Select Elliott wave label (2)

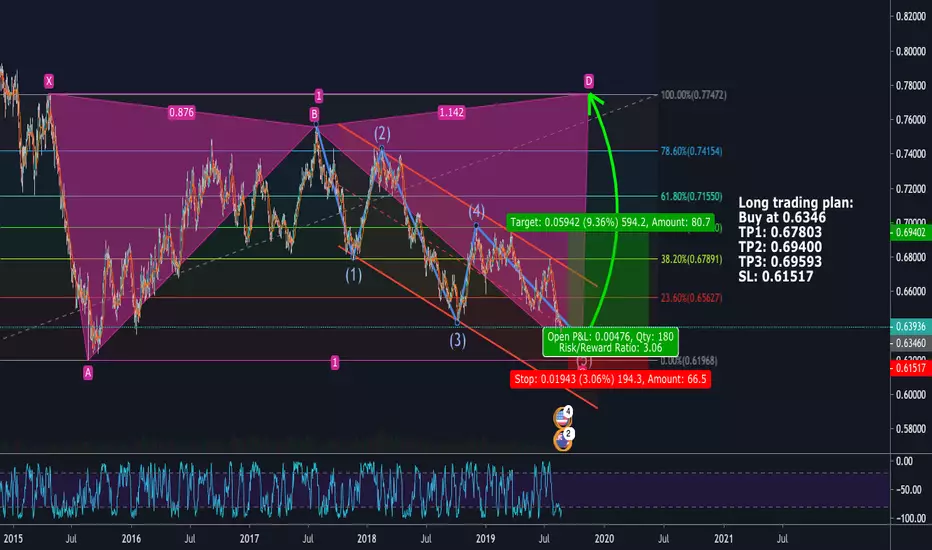pyautogui.click(x=382, y=133)
